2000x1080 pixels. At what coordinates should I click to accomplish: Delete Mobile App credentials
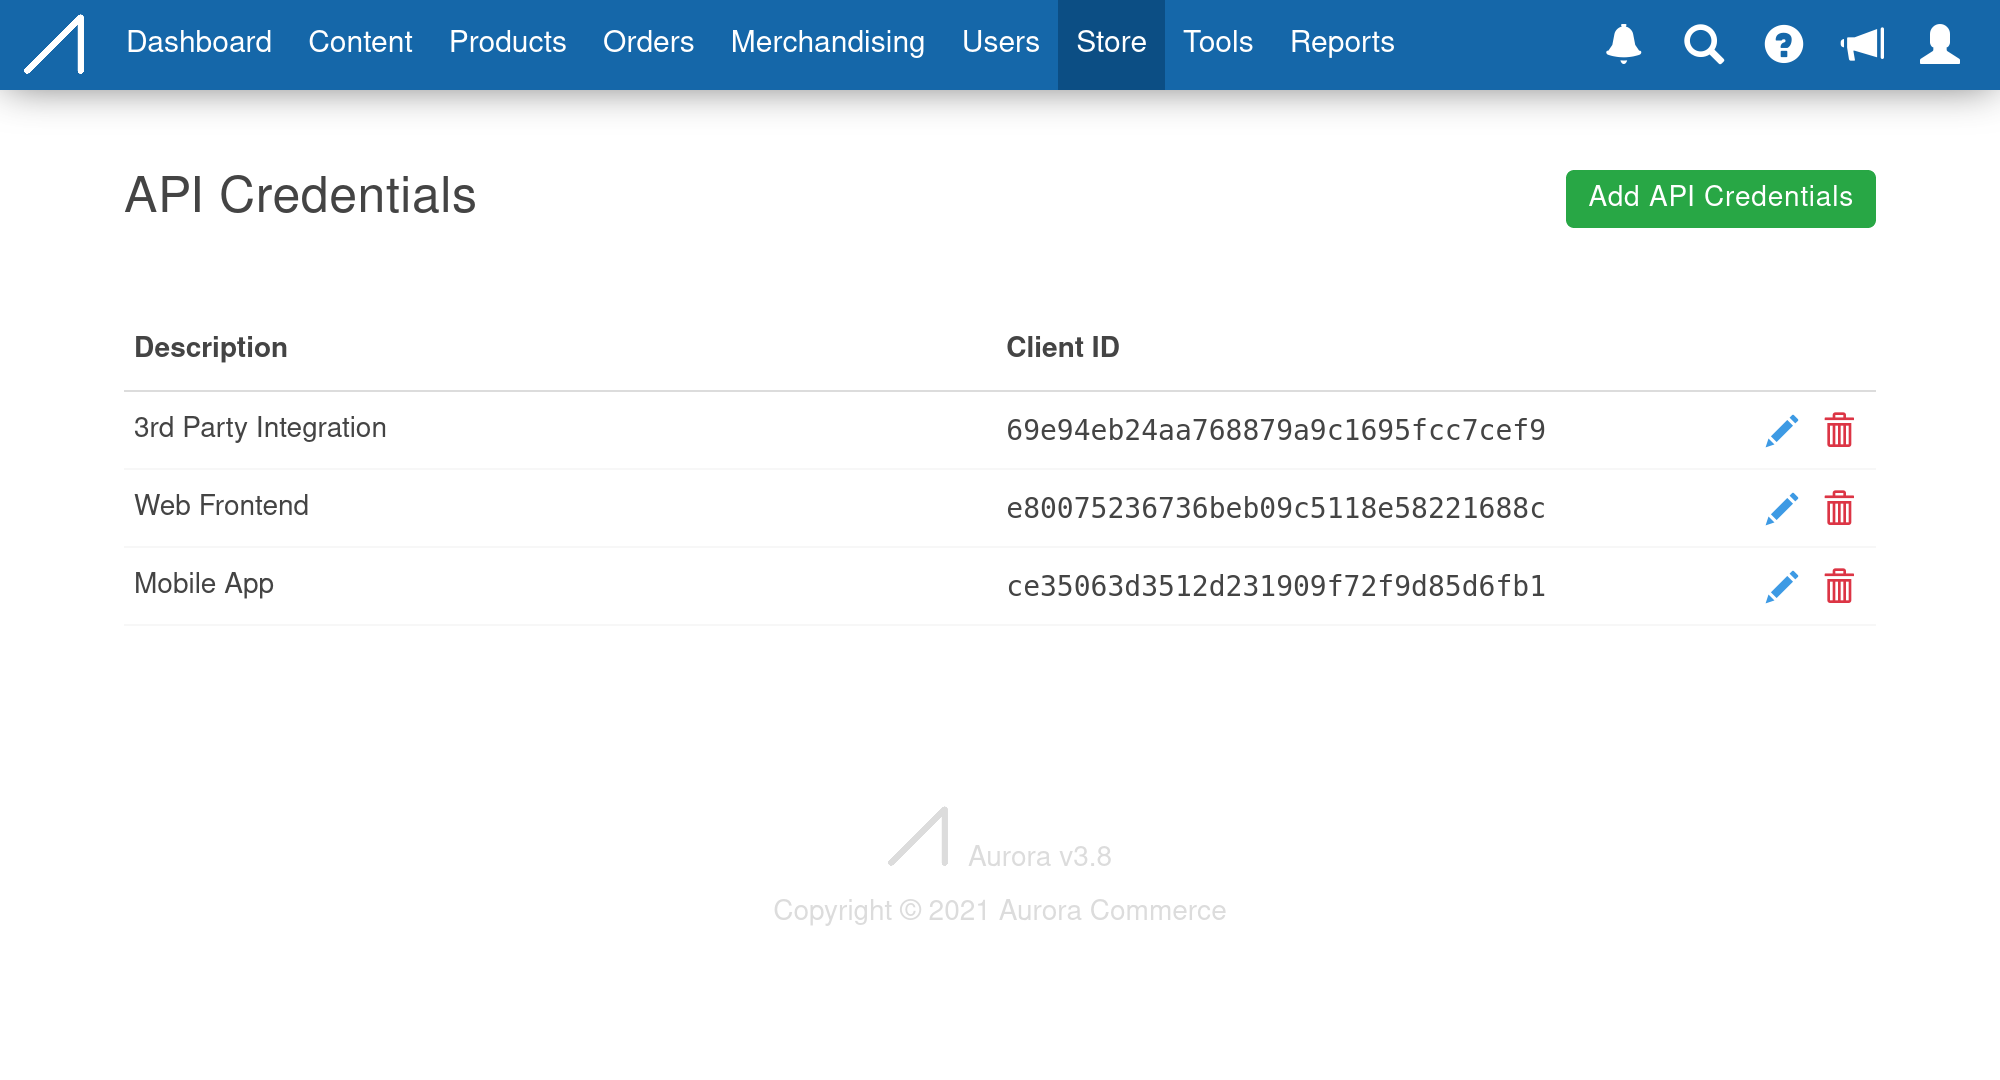(x=1839, y=587)
